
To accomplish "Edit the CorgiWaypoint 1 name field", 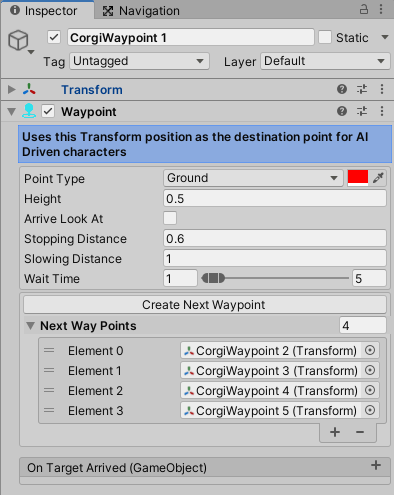I will [191, 37].
